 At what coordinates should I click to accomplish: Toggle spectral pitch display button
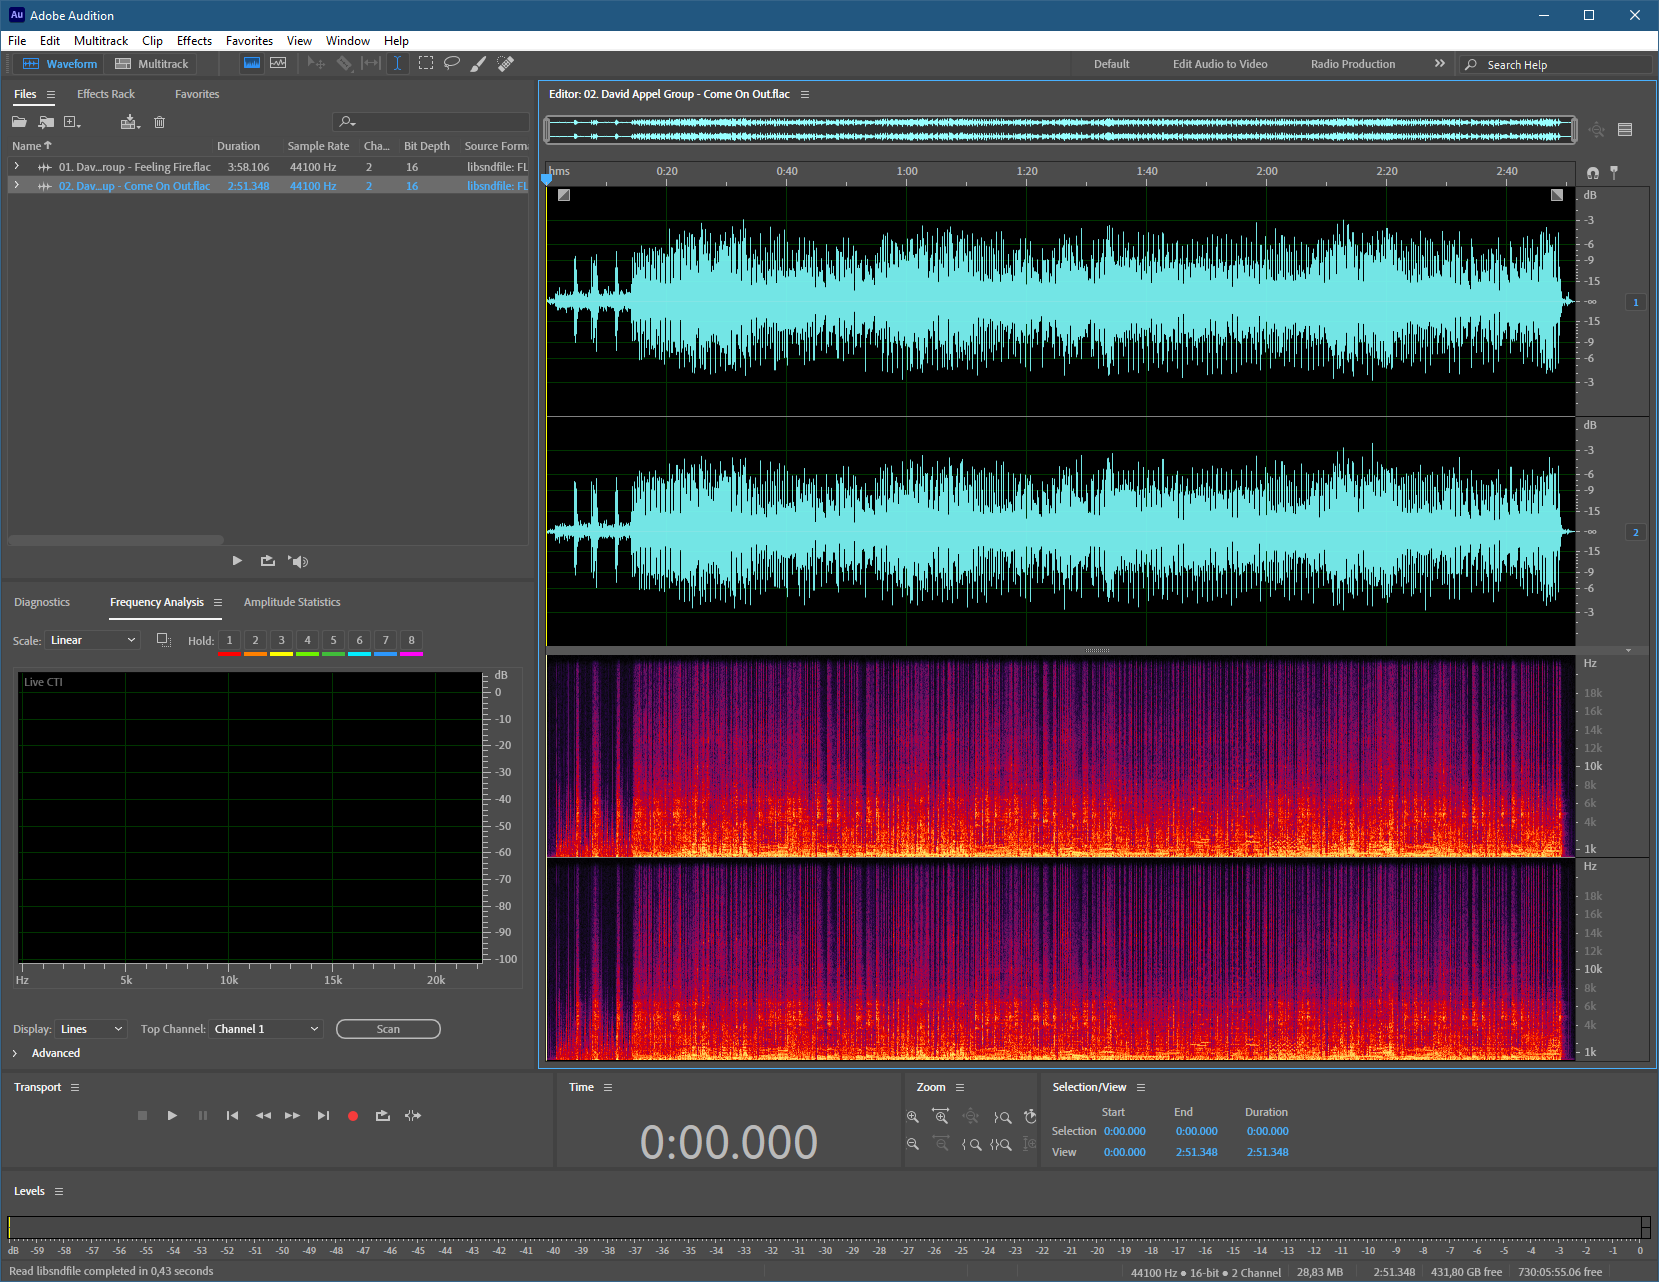(x=278, y=63)
